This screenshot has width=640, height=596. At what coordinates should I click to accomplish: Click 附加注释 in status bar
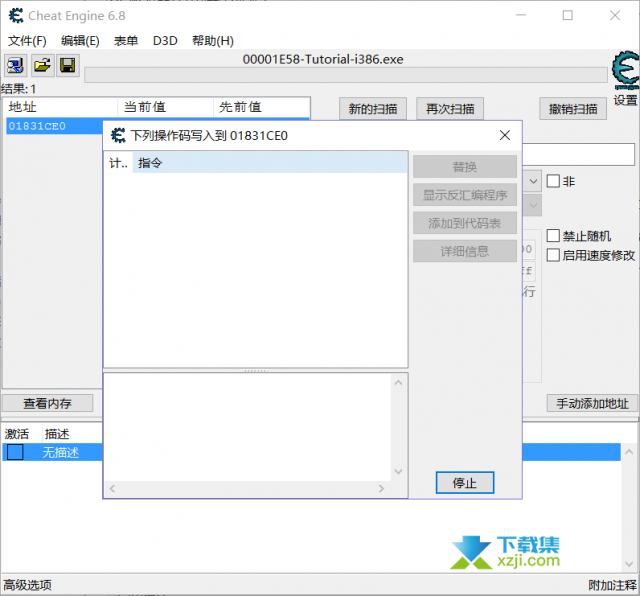coord(612,585)
